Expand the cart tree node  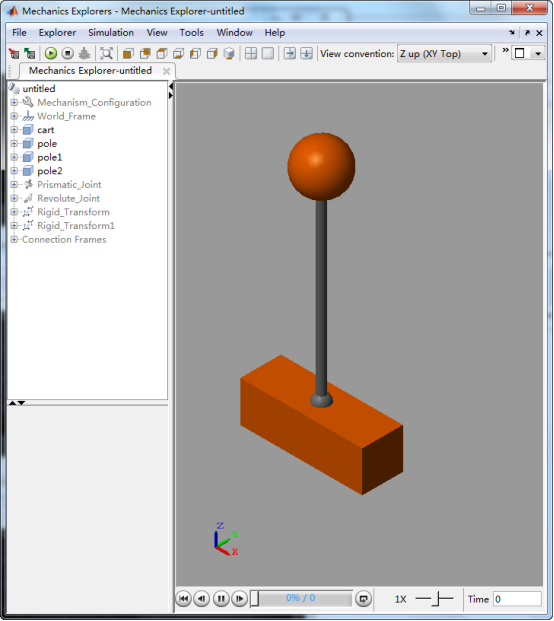click(x=14, y=130)
